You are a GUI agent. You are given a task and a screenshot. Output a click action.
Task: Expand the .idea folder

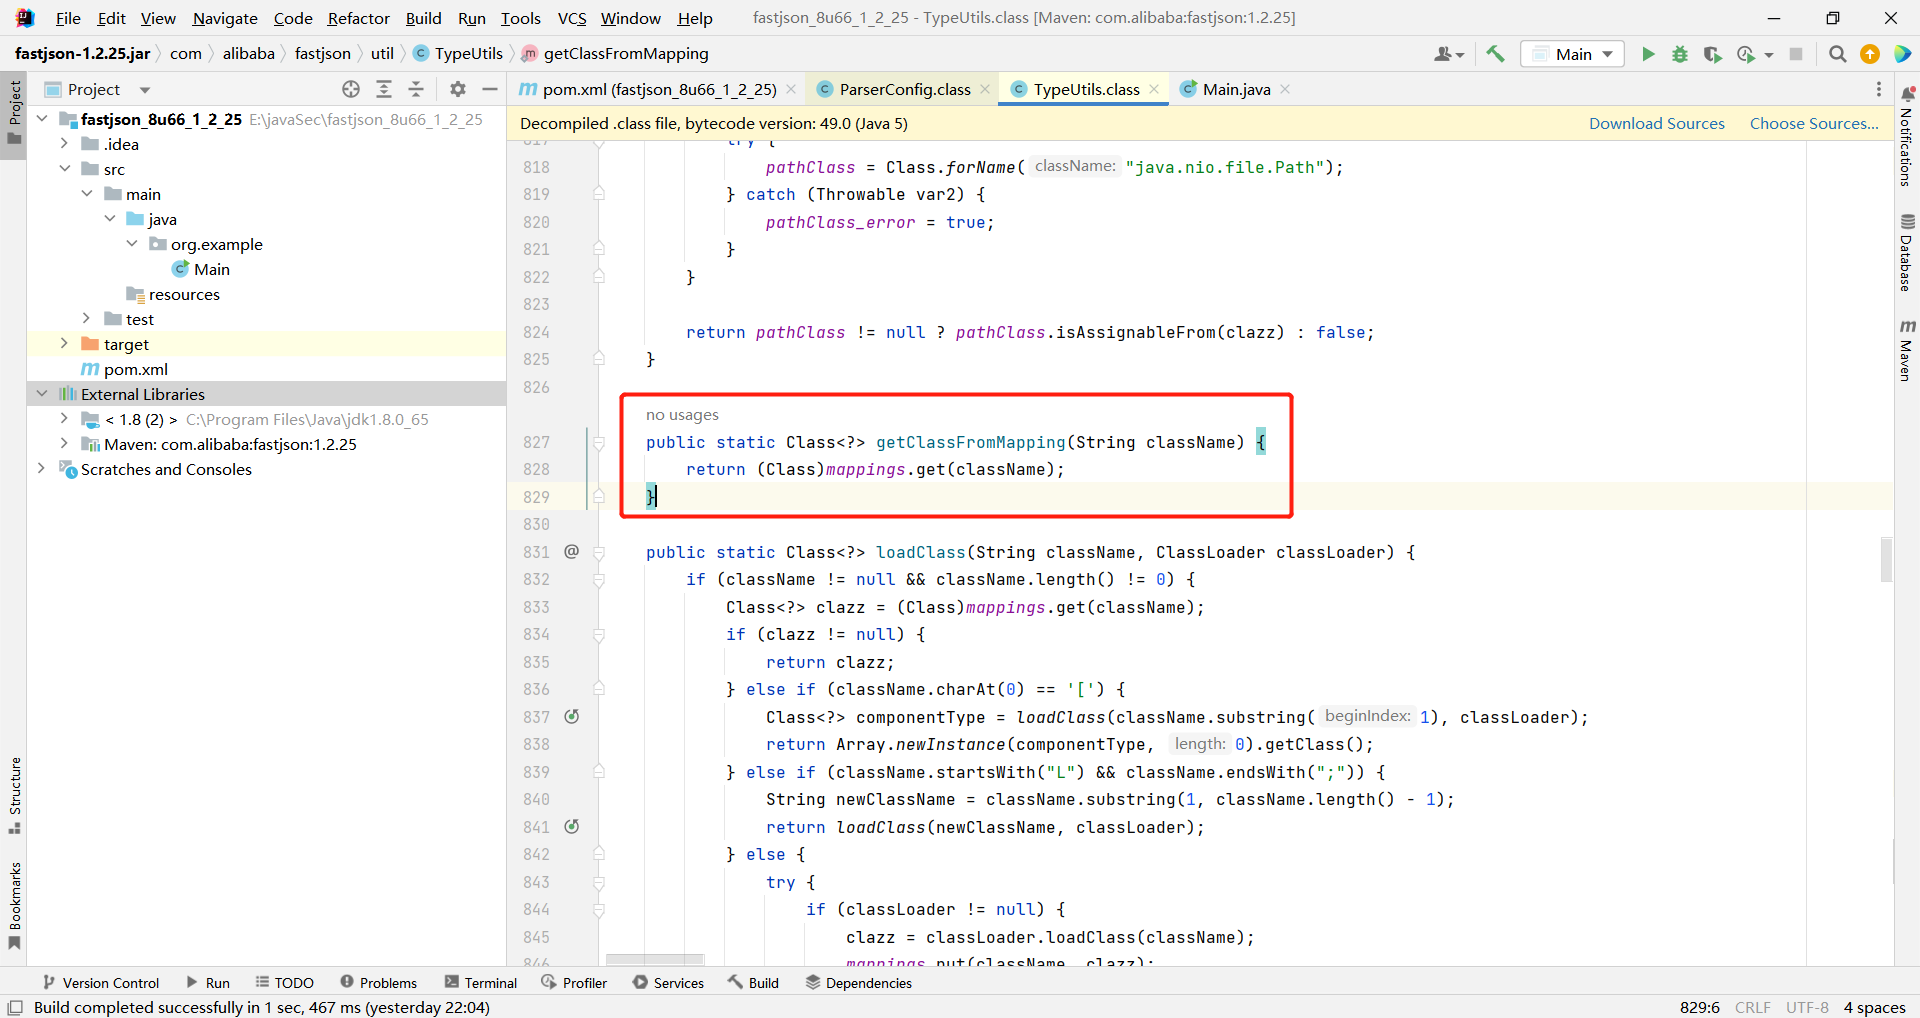(x=64, y=144)
